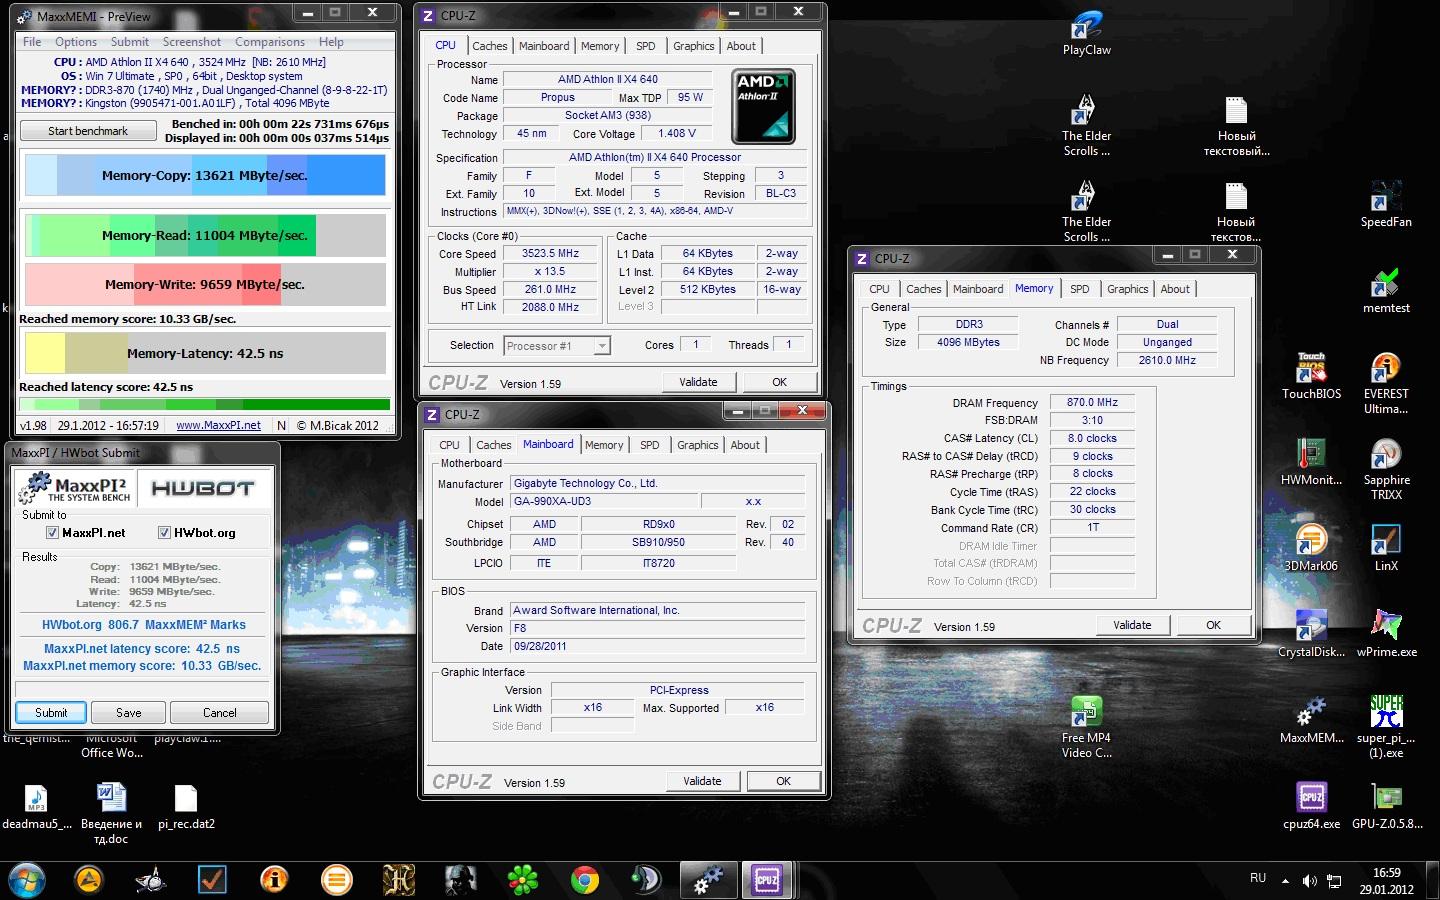Click Memory-Latency result bar
Viewport: 1440px width, 900px height.
(204, 353)
